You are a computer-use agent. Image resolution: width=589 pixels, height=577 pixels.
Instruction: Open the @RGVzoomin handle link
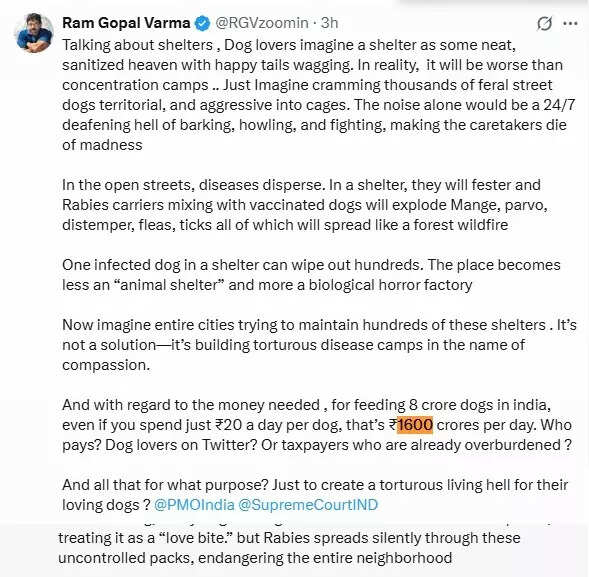(x=262, y=23)
